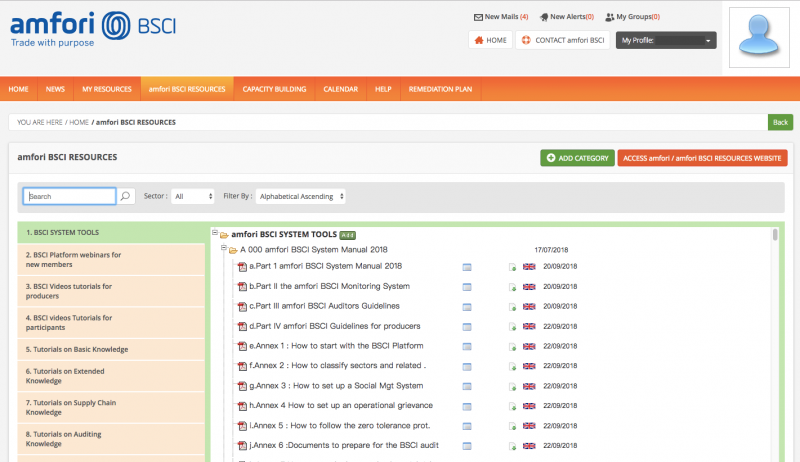Open PDF icon for Part 1 System Manual

tap(241, 266)
